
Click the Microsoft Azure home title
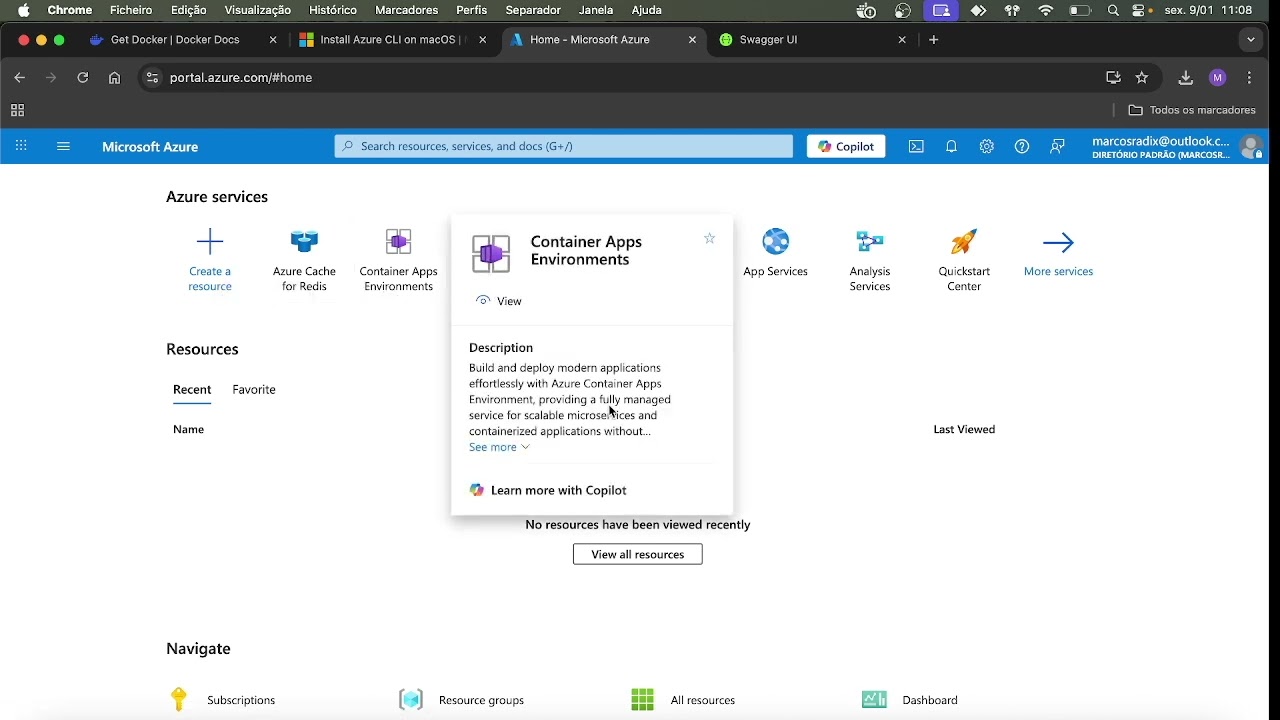(x=150, y=146)
